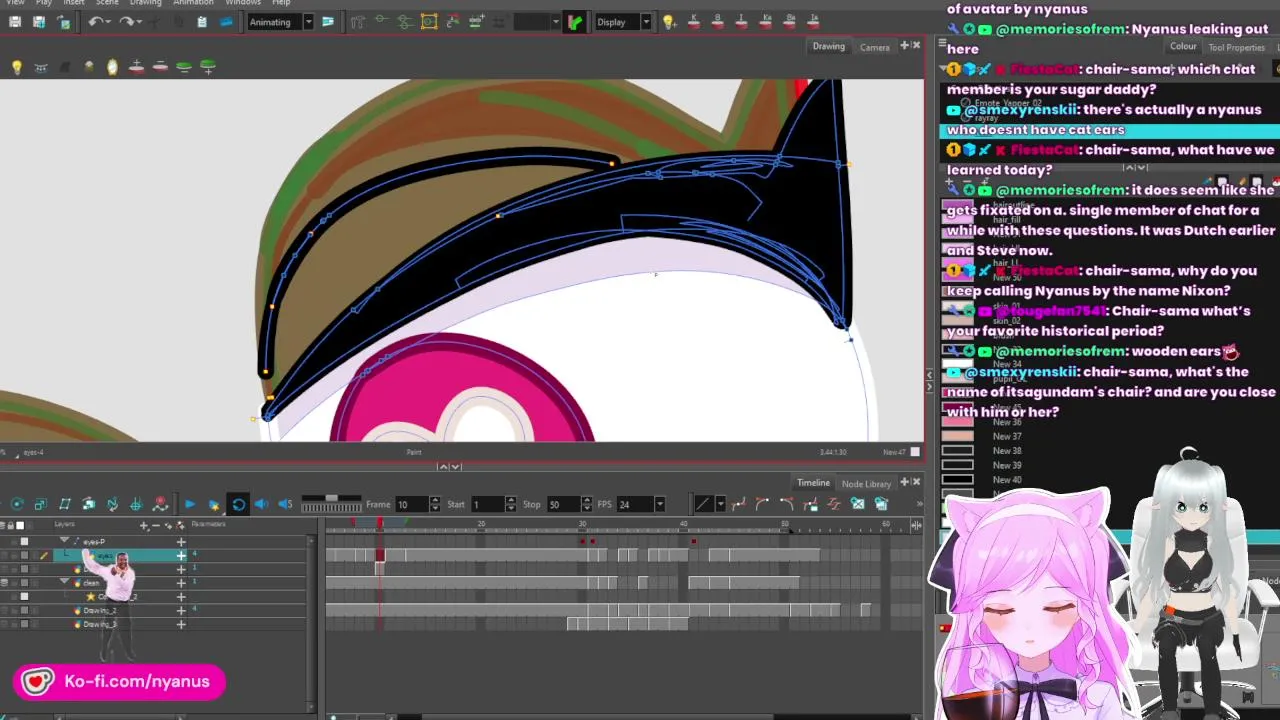
Task: Click the Stop frame input field
Action: 562,504
